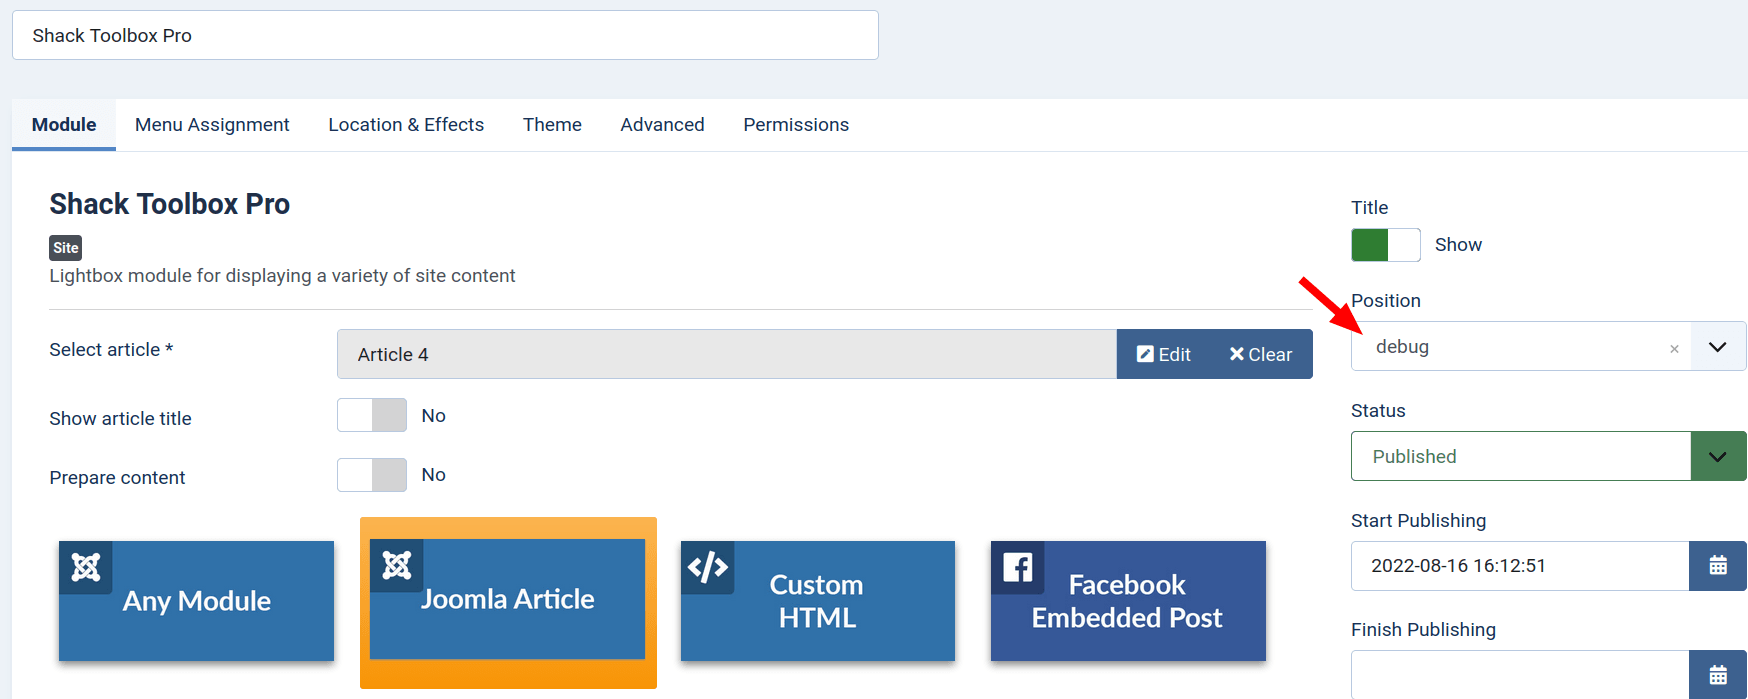Expand the Position dropdown arrow

[x=1718, y=347]
